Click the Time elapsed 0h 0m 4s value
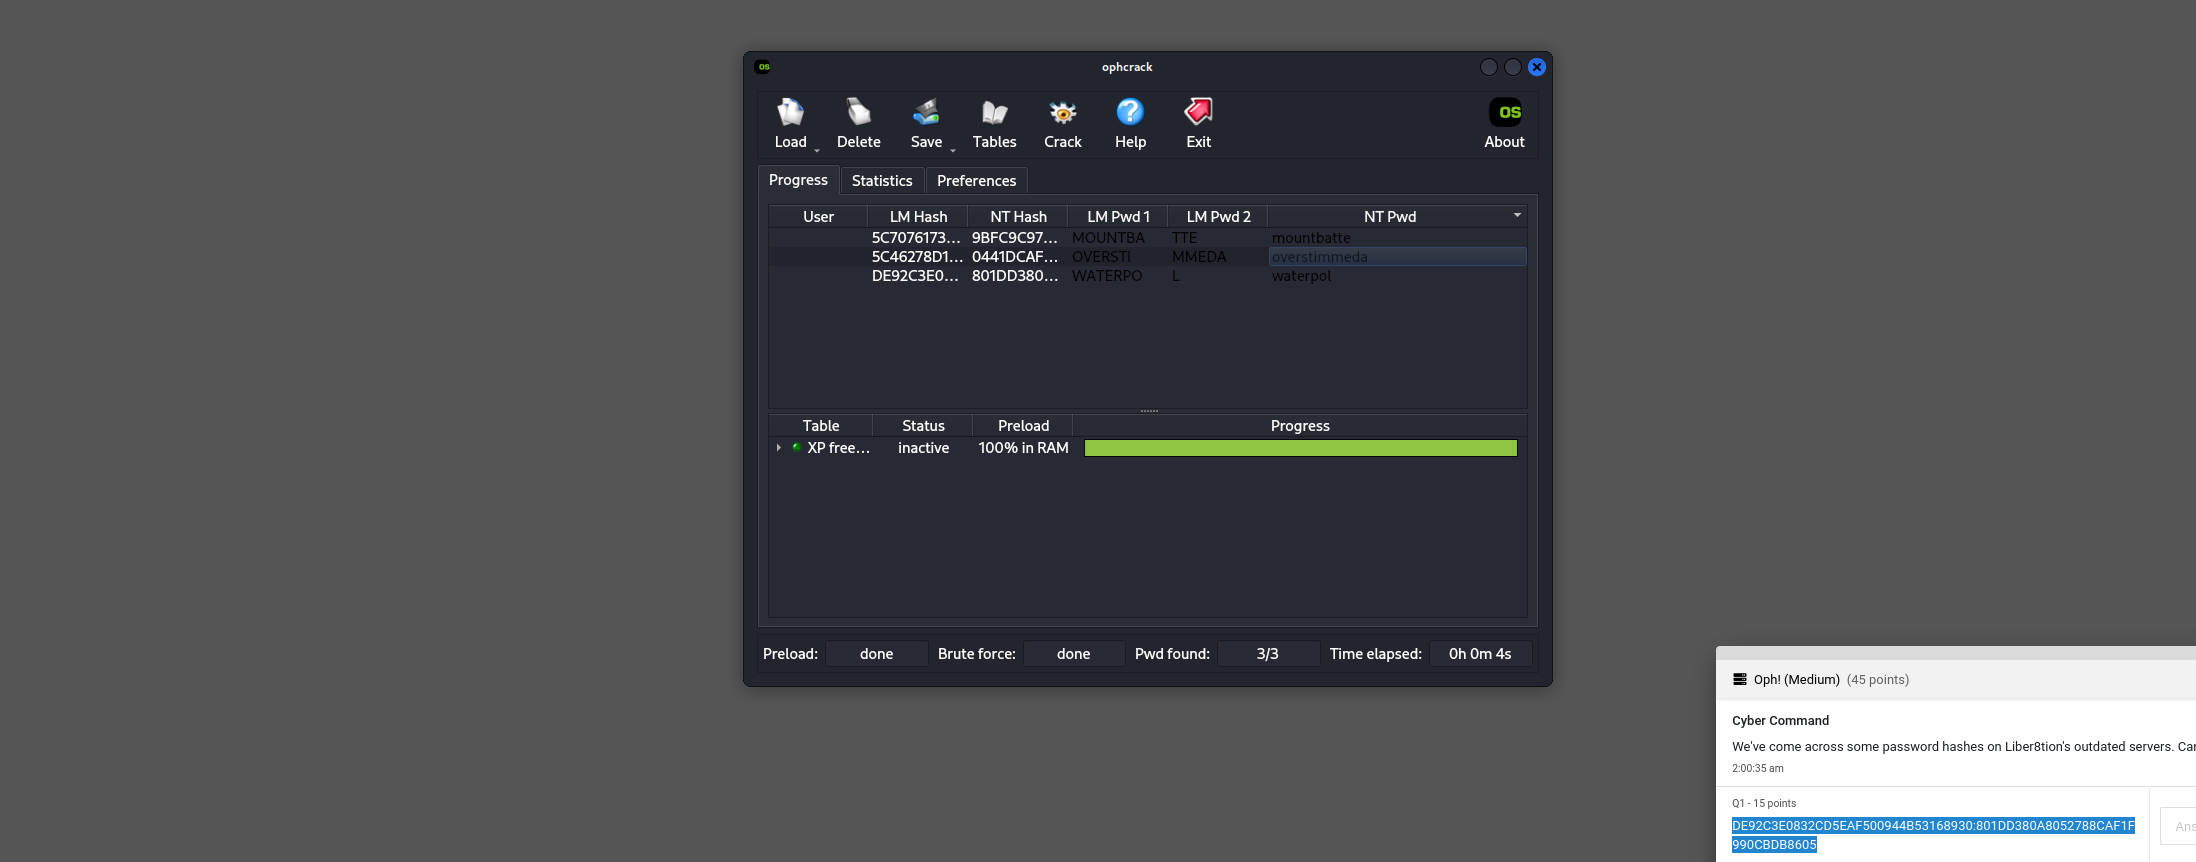The height and width of the screenshot is (862, 2196). (1480, 654)
